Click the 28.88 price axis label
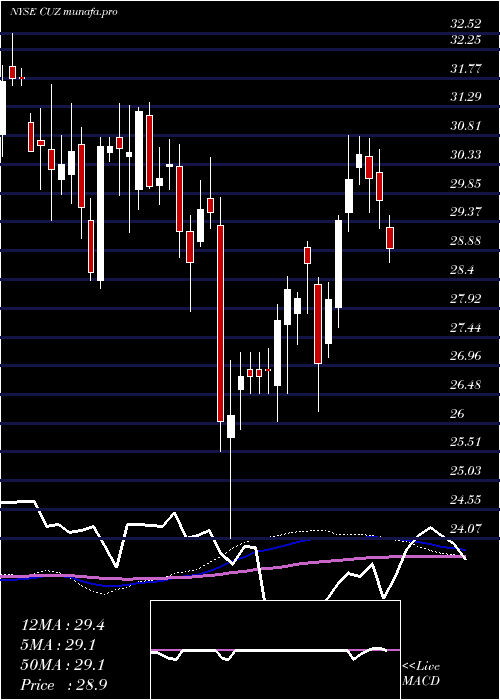The height and width of the screenshot is (700, 500). pyautogui.click(x=466, y=241)
